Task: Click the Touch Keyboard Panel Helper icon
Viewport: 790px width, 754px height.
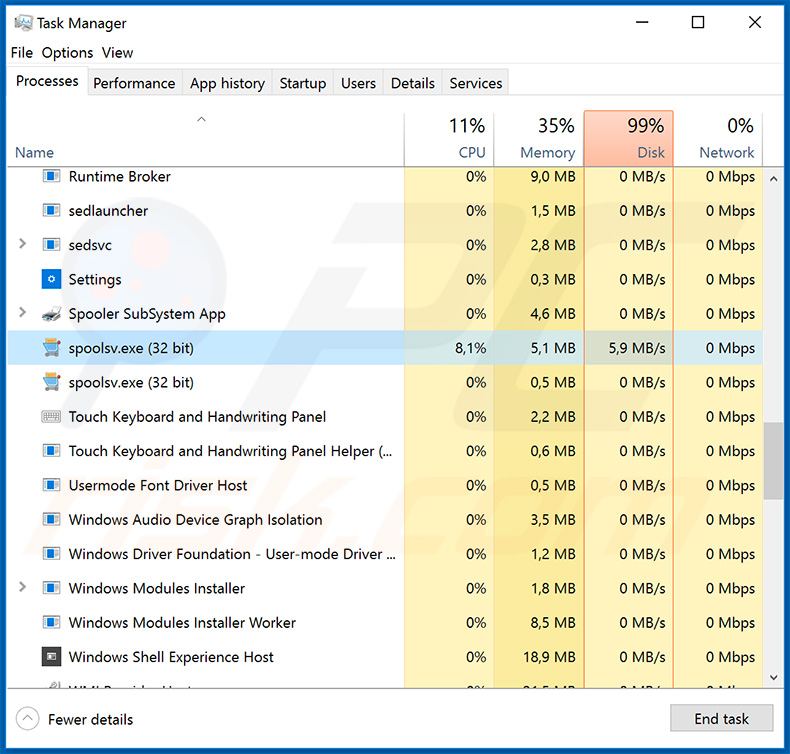Action: click(x=51, y=451)
